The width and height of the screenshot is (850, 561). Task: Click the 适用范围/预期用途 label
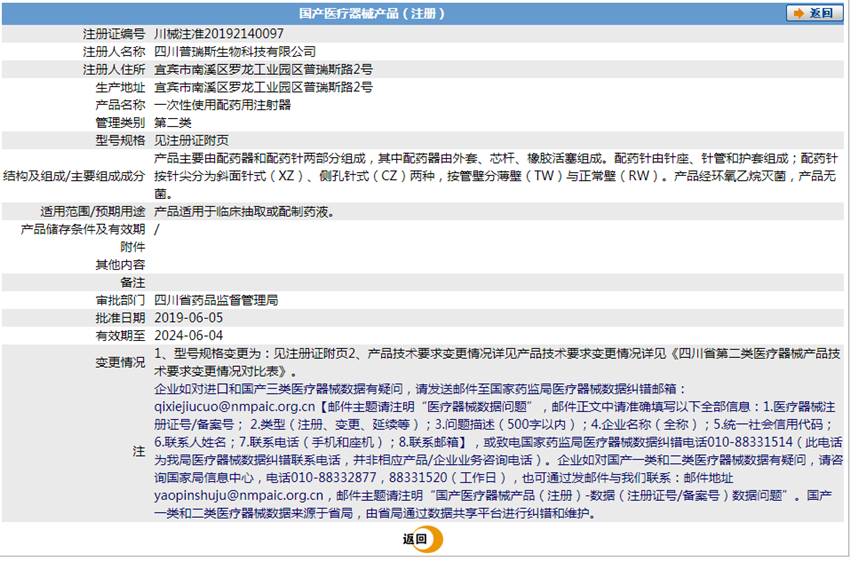tap(93, 211)
